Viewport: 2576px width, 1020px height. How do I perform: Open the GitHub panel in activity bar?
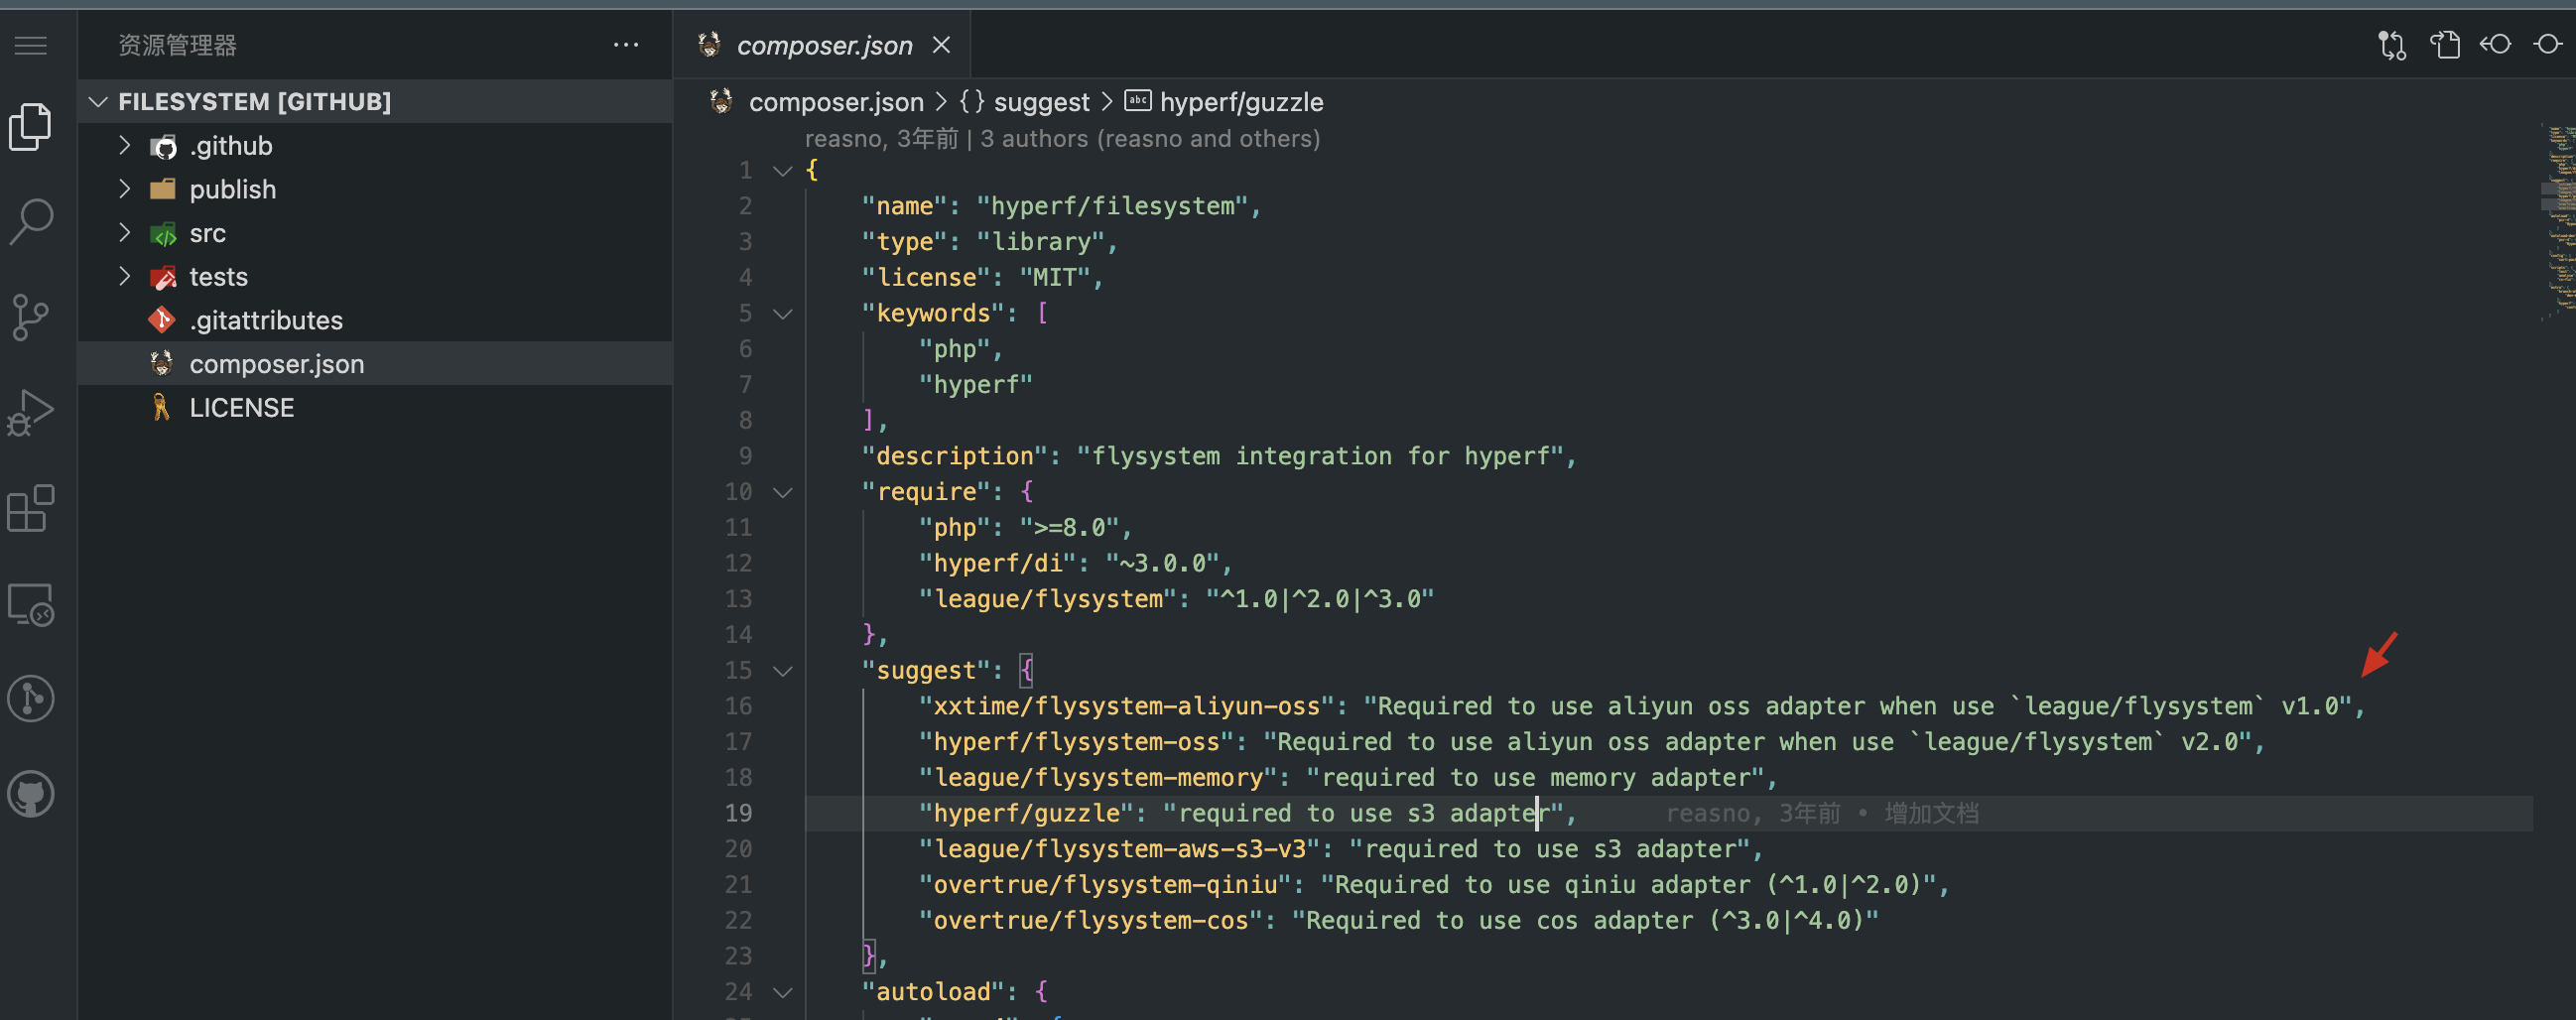(31, 793)
